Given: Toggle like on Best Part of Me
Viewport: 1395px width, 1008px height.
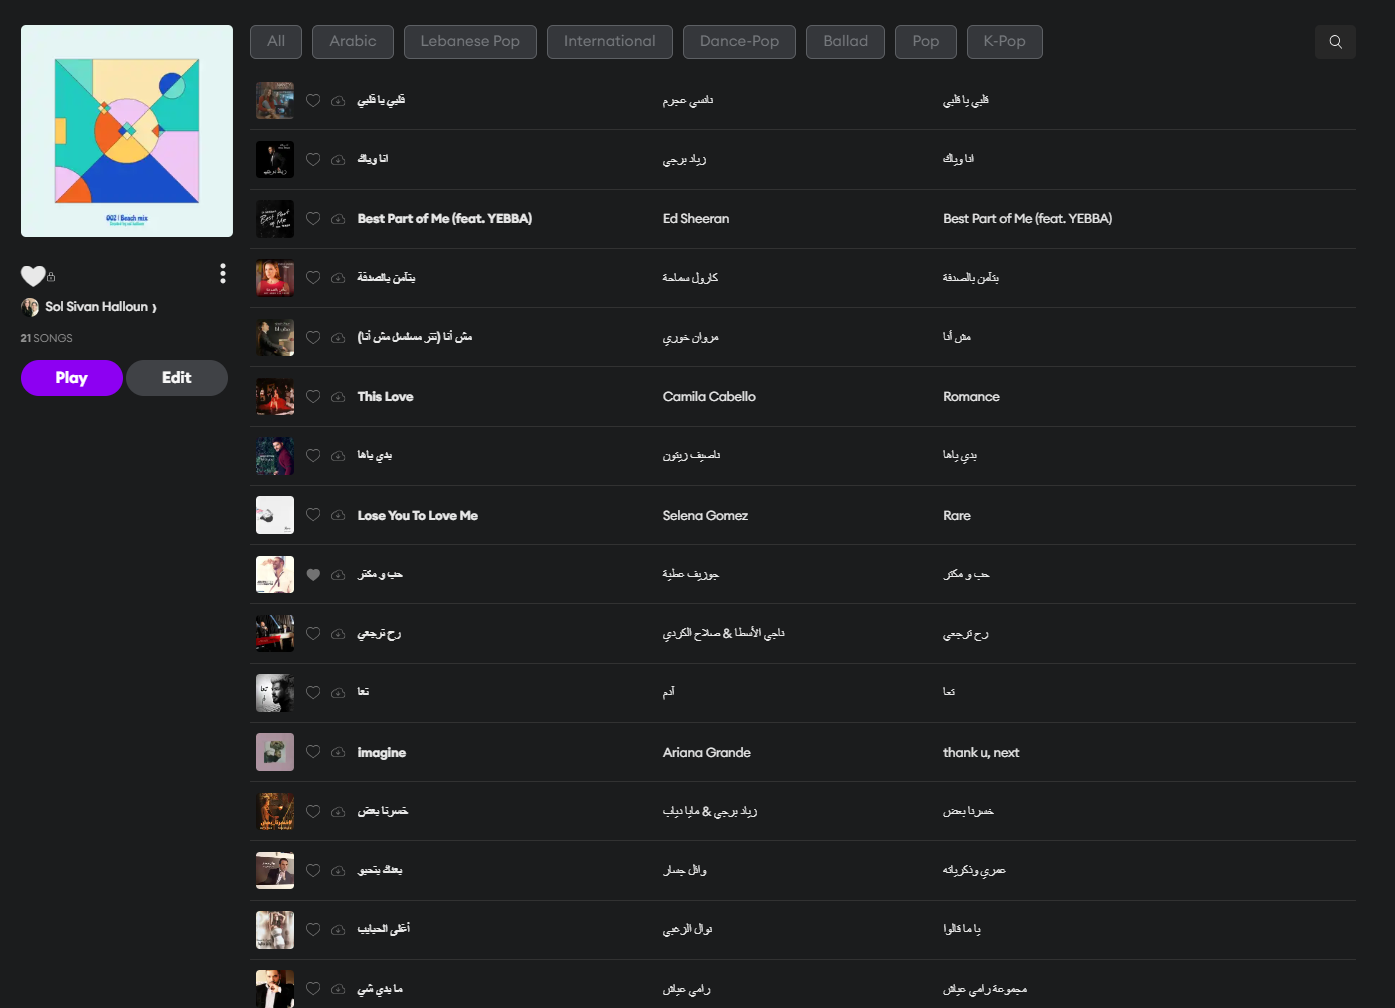Looking at the screenshot, I should (x=313, y=219).
